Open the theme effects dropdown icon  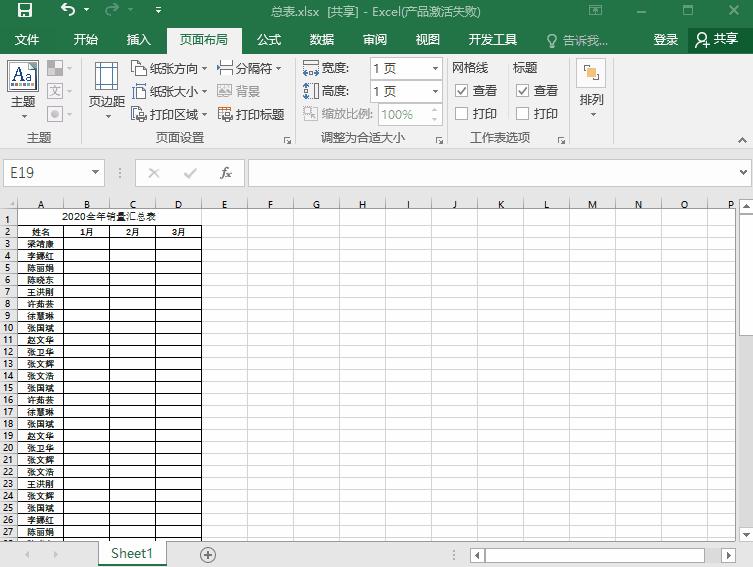pyautogui.click(x=60, y=114)
